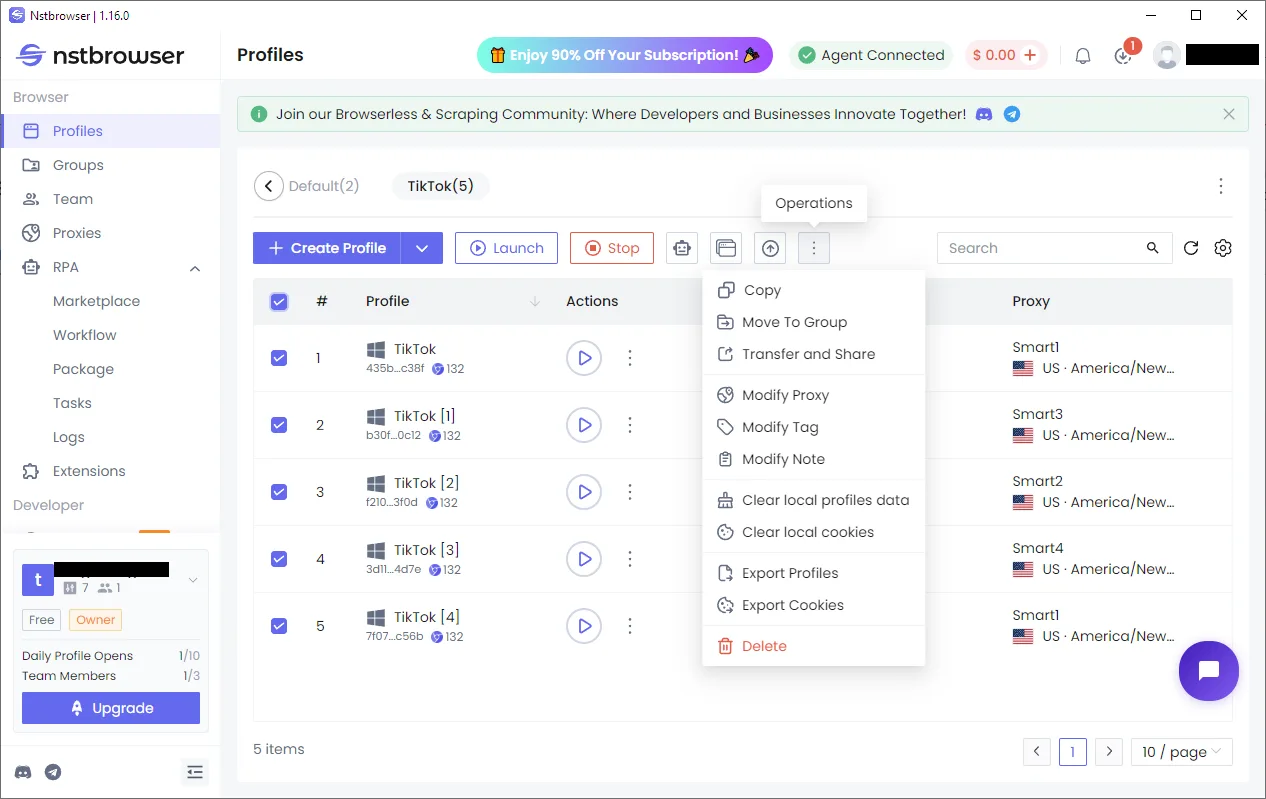Select Delete in the Operations menu
The image size is (1266, 799).
[x=813, y=646]
